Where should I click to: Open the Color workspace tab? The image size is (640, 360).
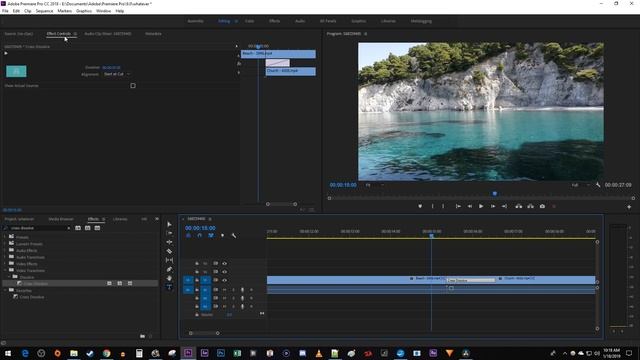click(249, 21)
